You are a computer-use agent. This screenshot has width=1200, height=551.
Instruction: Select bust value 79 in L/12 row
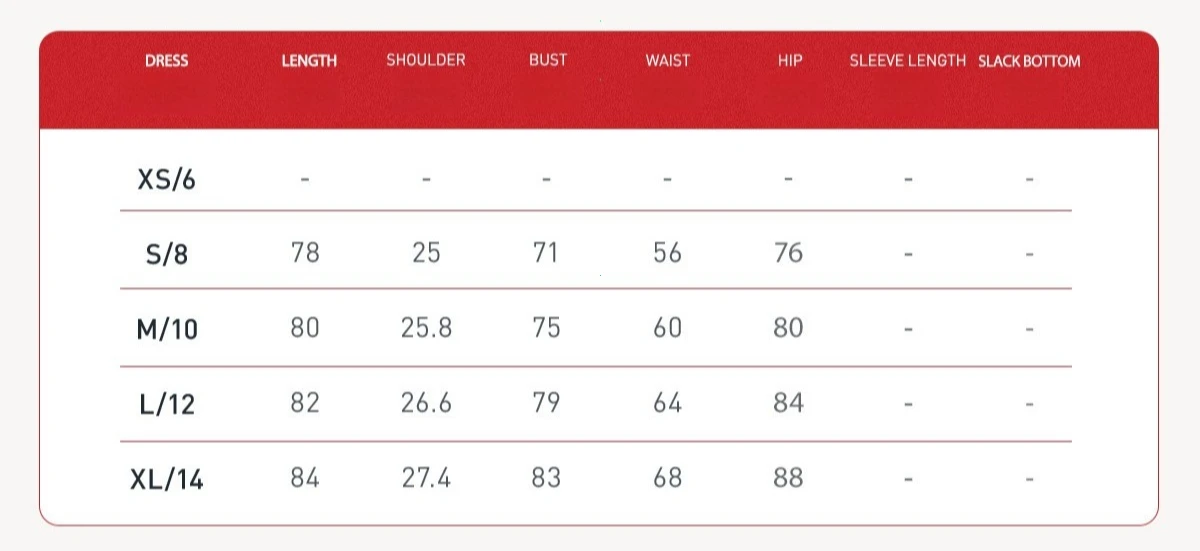(546, 402)
